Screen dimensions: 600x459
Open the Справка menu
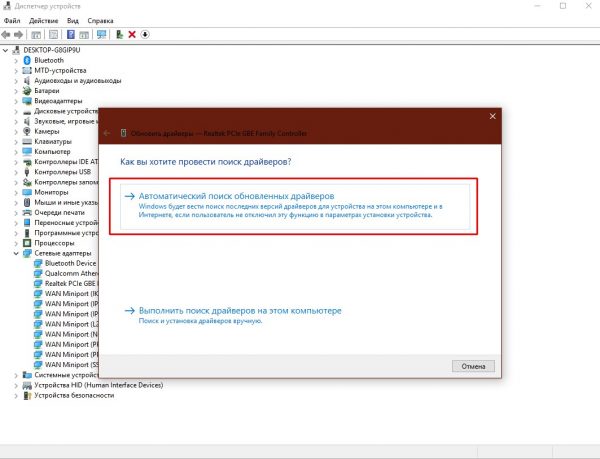(100, 21)
